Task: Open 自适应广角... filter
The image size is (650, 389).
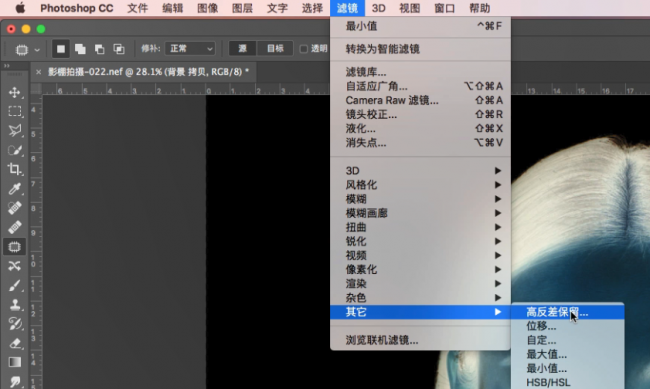Action: (x=420, y=86)
